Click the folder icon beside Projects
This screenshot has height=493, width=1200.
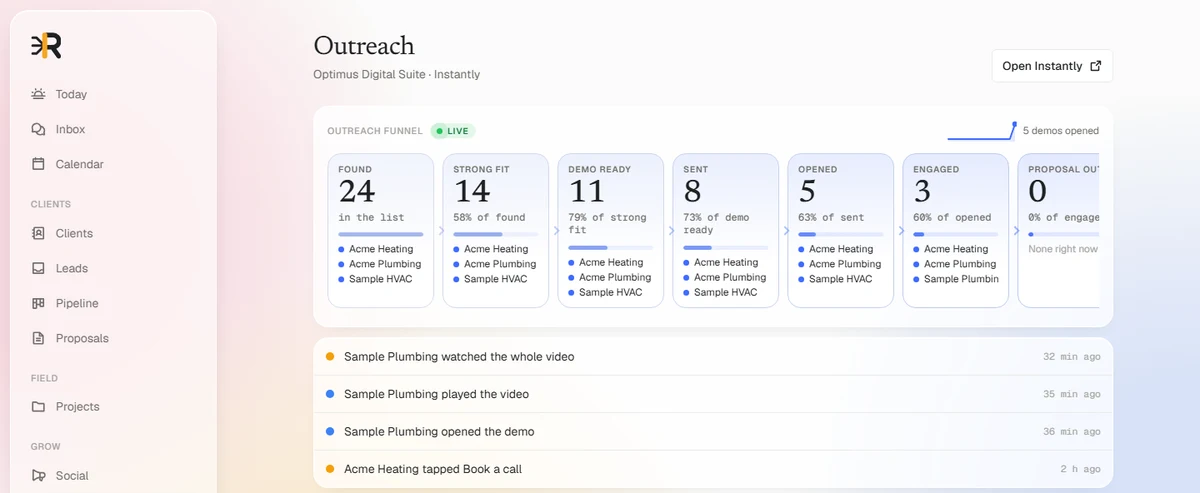point(38,407)
